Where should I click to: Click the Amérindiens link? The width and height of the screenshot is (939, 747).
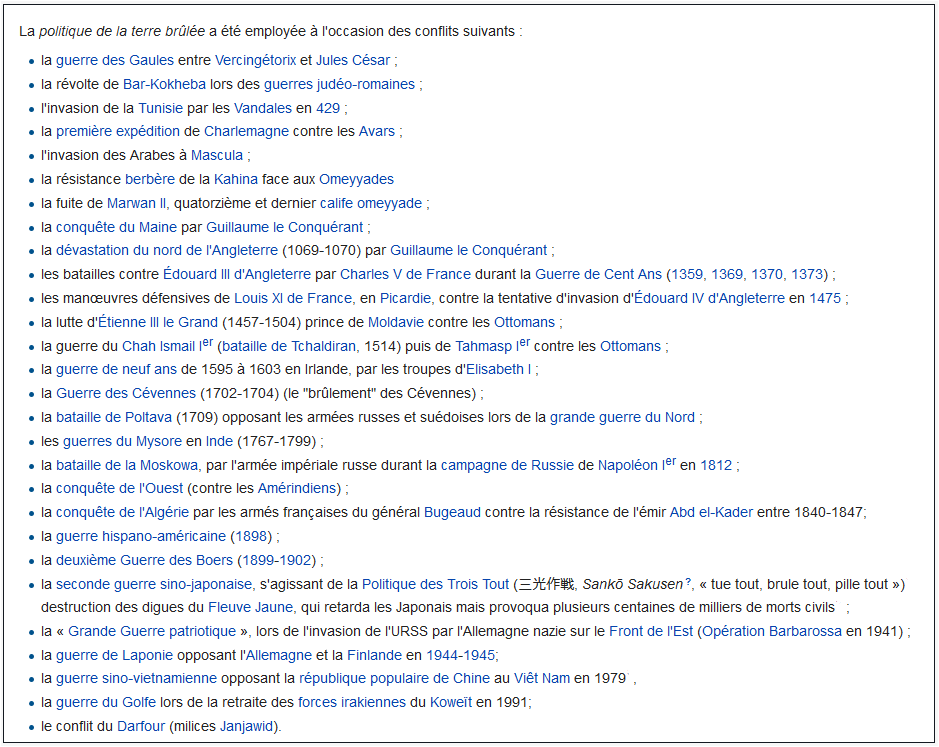(296, 489)
